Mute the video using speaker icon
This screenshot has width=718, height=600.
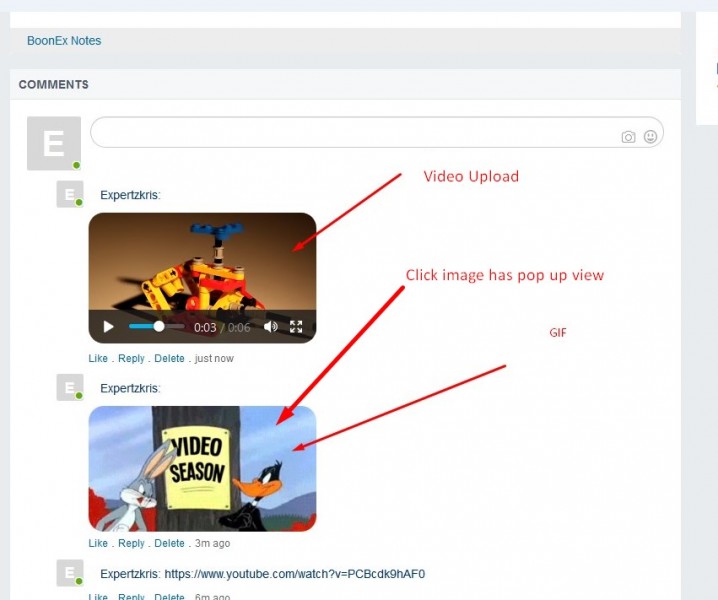[x=271, y=327]
